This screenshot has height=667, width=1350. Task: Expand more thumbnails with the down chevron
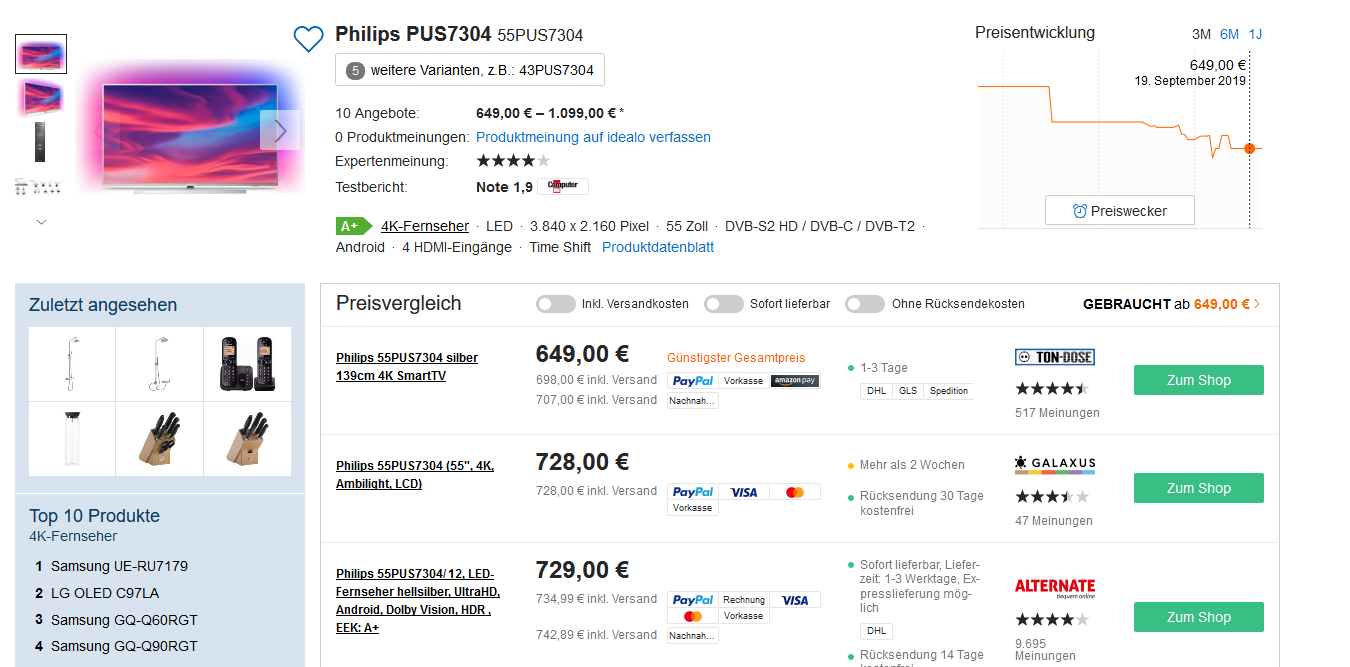41,222
